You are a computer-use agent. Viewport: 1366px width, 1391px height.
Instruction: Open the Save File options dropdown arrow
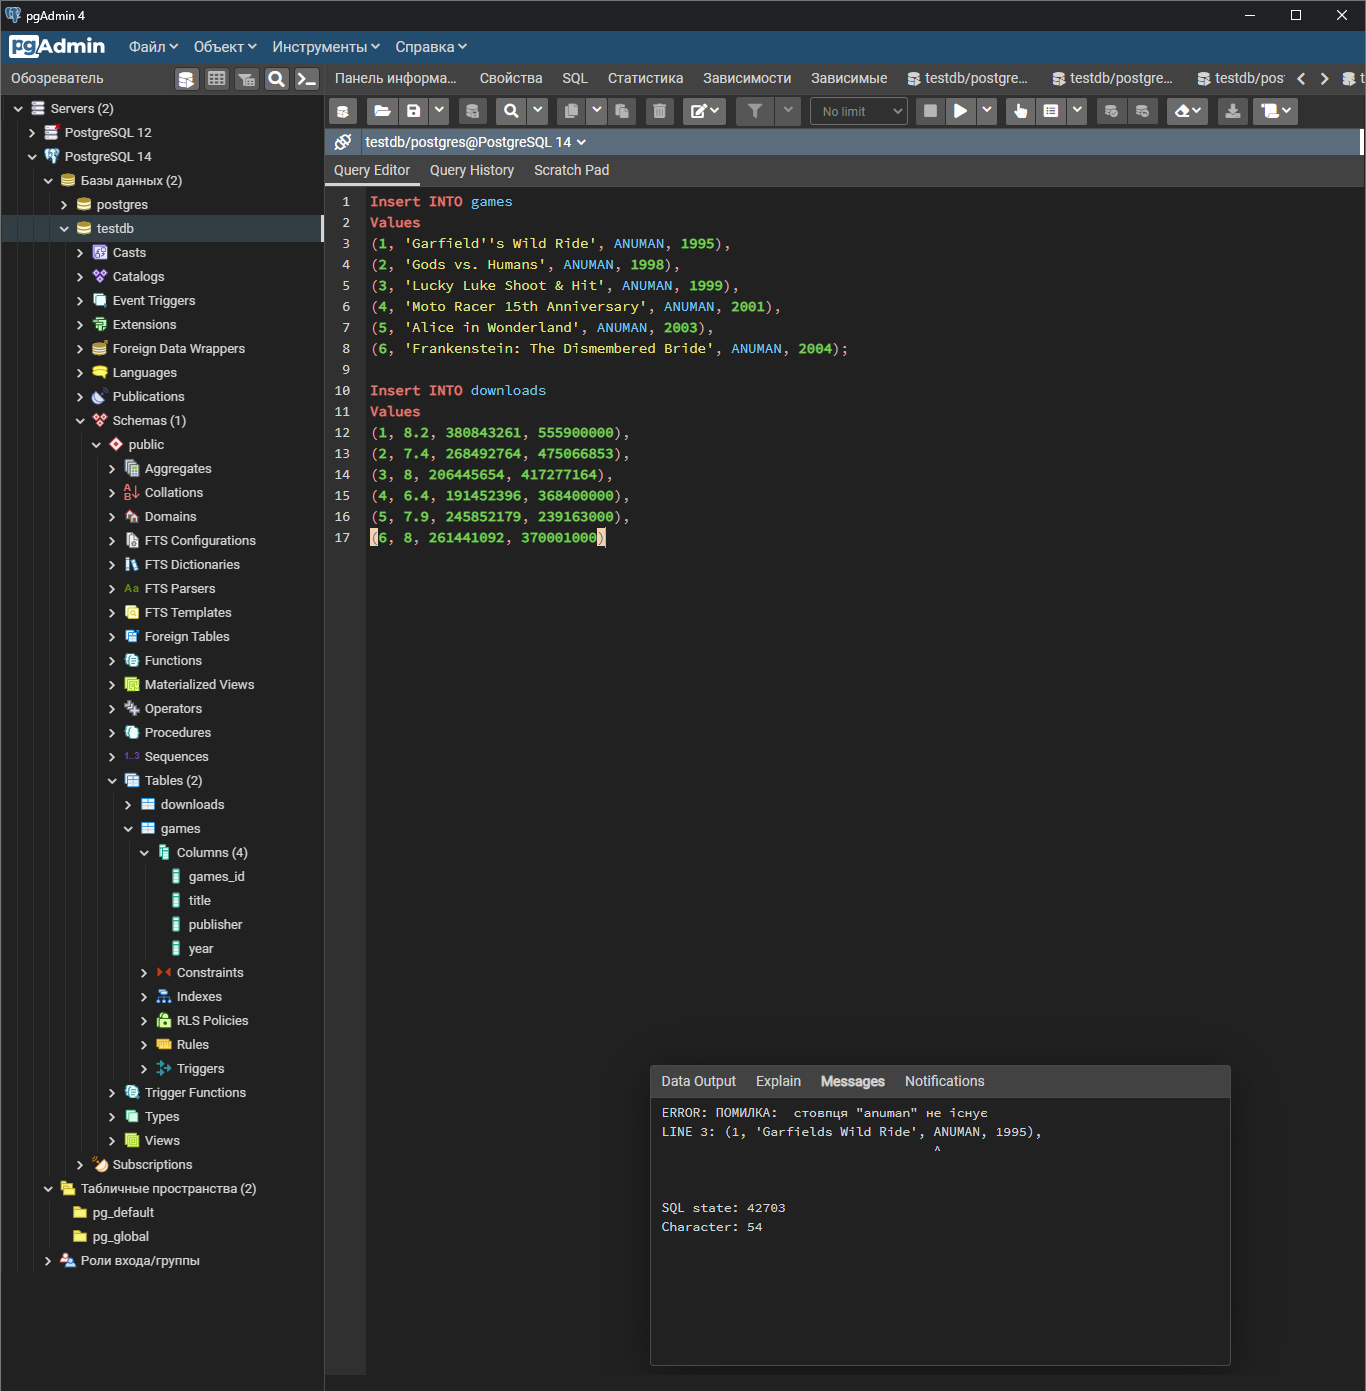(439, 111)
